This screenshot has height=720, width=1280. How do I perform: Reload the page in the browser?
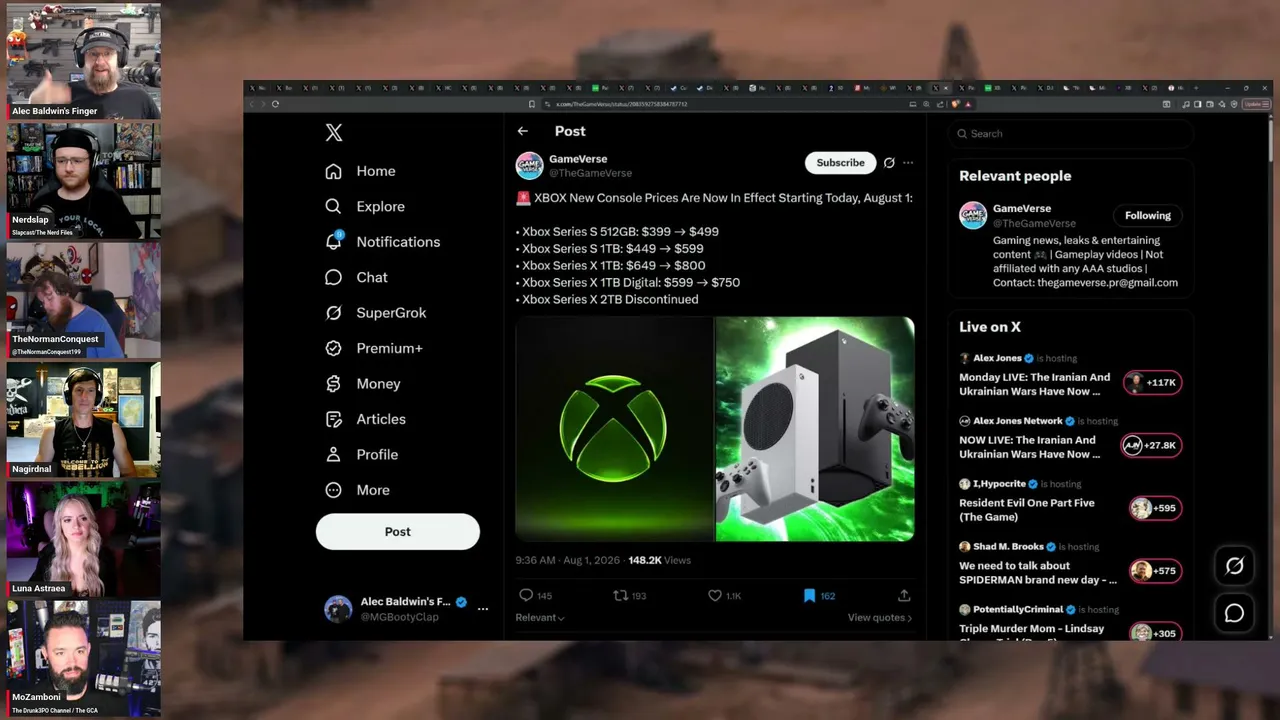pyautogui.click(x=275, y=104)
